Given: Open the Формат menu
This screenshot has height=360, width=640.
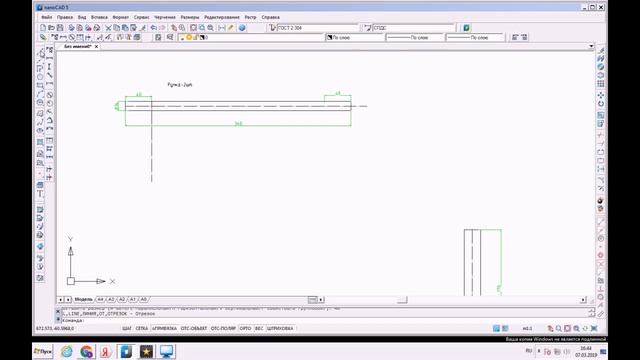Looking at the screenshot, I should pos(120,17).
